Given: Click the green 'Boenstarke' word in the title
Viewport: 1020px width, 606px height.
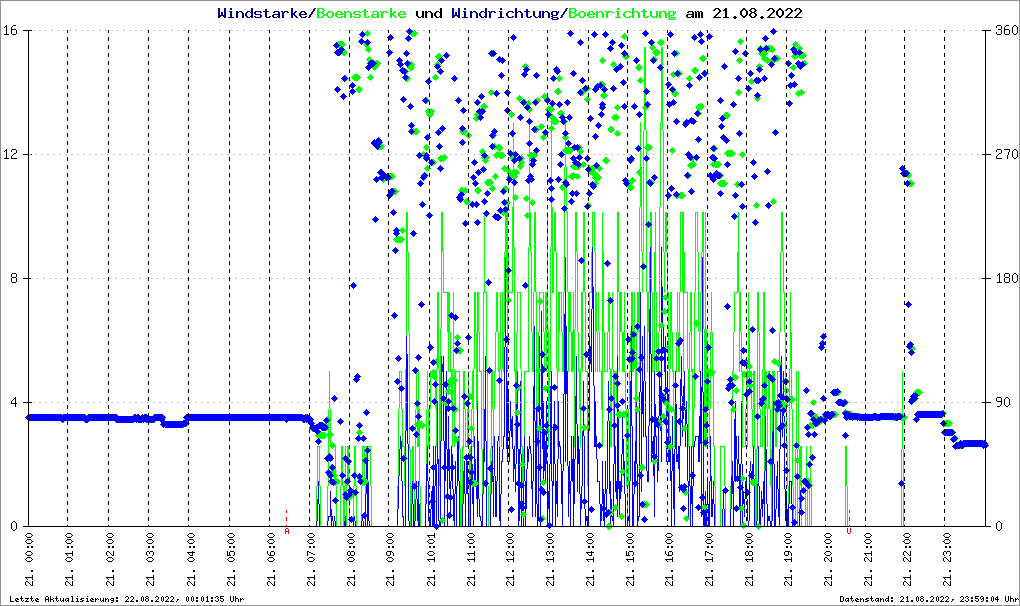Looking at the screenshot, I should (361, 13).
